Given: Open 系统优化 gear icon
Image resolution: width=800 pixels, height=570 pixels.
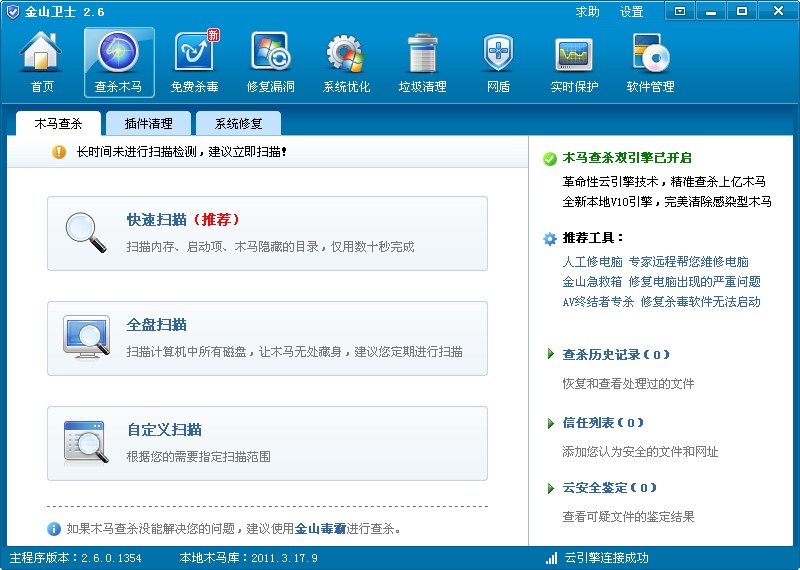Looking at the screenshot, I should [x=346, y=53].
